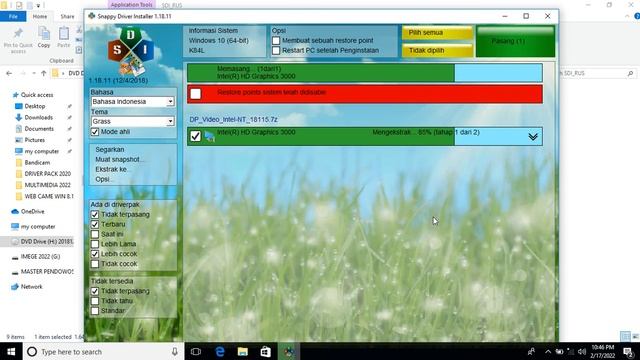Show hidden tray icons chevron

(x=548, y=351)
